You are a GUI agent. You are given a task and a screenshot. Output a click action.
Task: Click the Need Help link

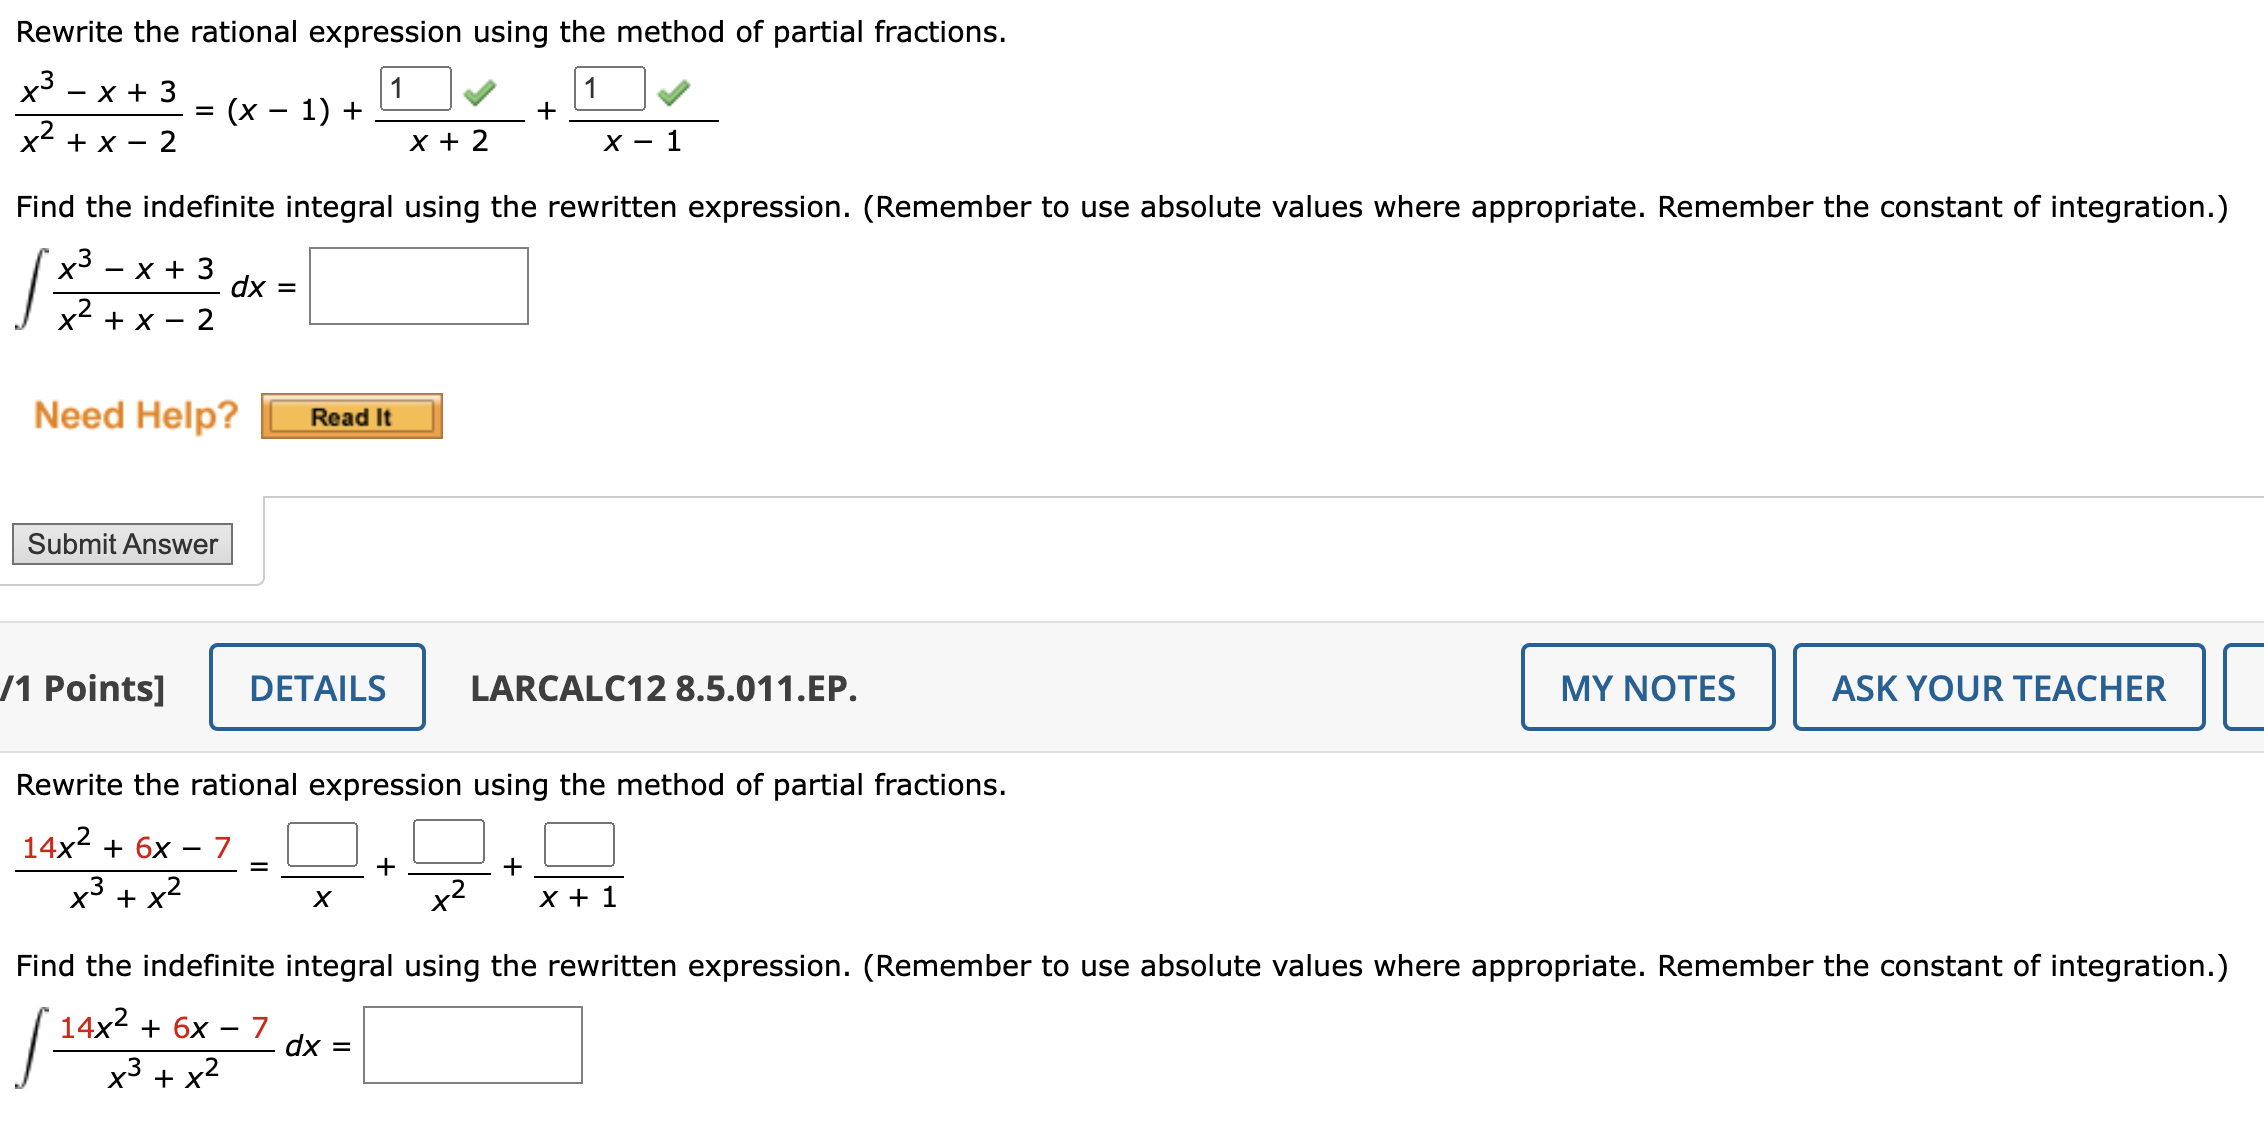[134, 414]
